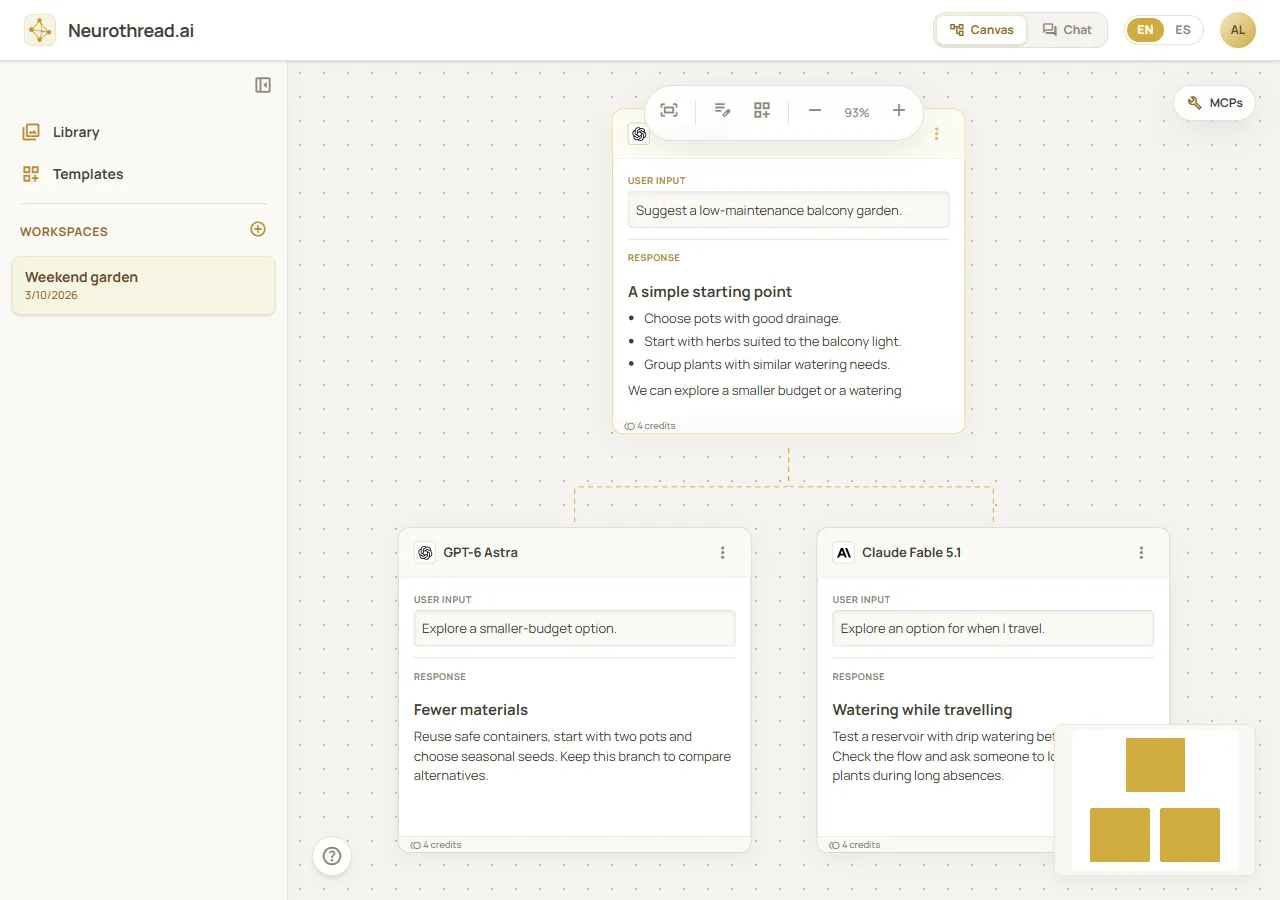The width and height of the screenshot is (1280, 900).
Task: Open the MCPs panel
Action: tap(1214, 103)
